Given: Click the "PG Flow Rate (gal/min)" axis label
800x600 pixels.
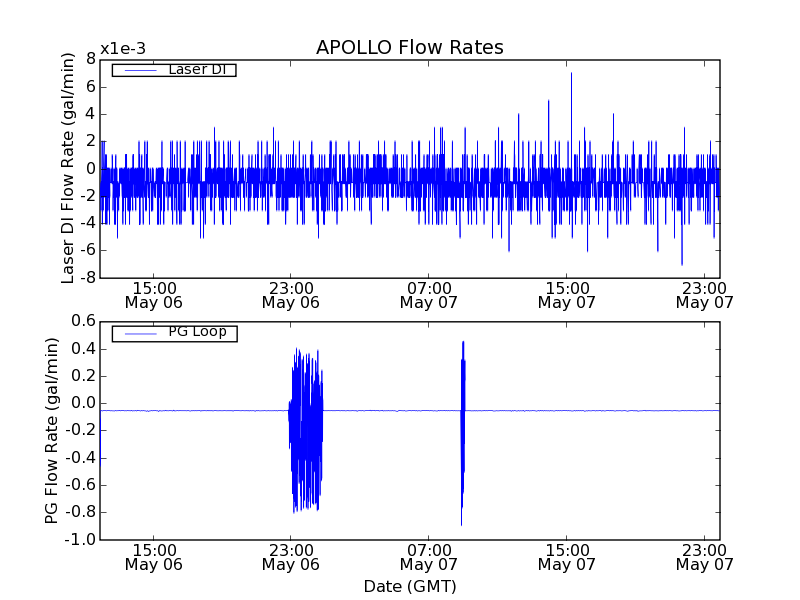Looking at the screenshot, I should pyautogui.click(x=52, y=430).
